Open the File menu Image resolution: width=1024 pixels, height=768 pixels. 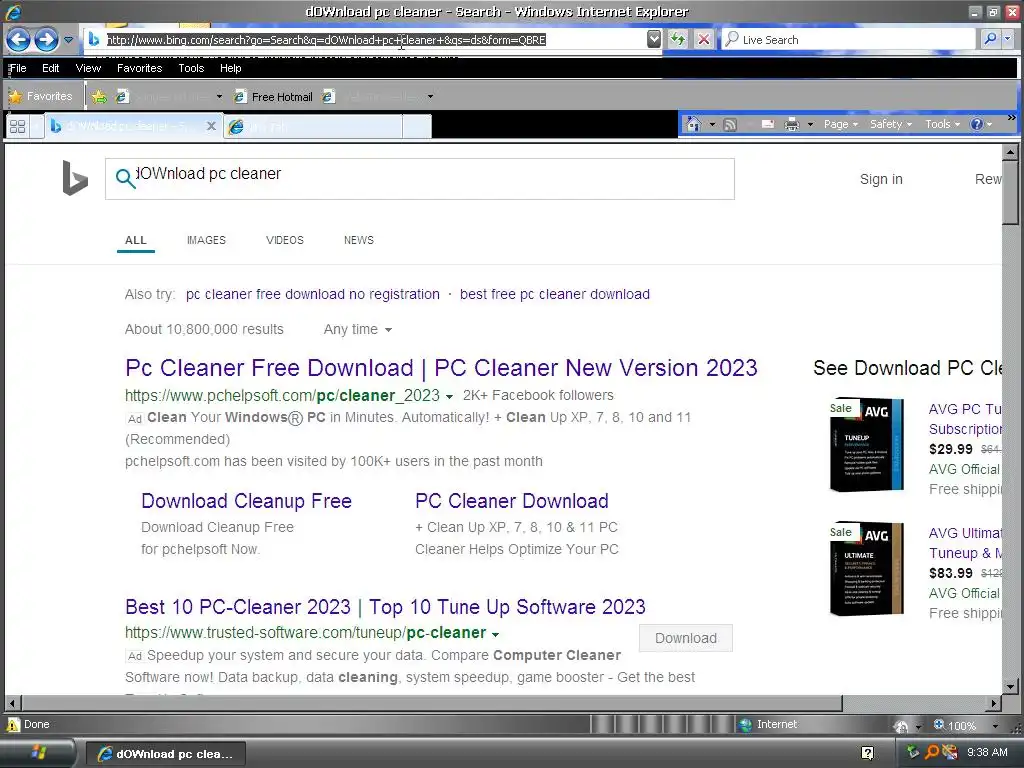point(18,68)
